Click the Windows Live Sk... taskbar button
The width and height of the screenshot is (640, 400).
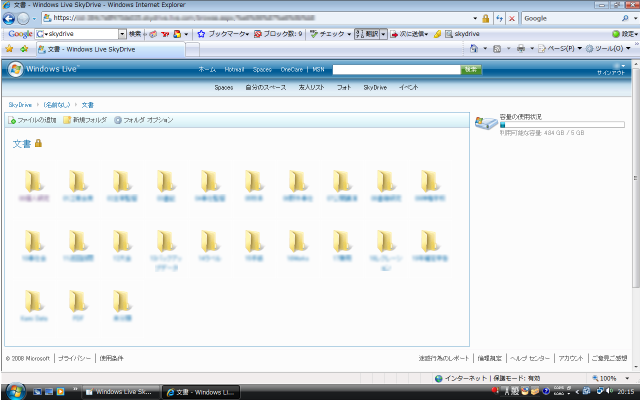(121, 392)
